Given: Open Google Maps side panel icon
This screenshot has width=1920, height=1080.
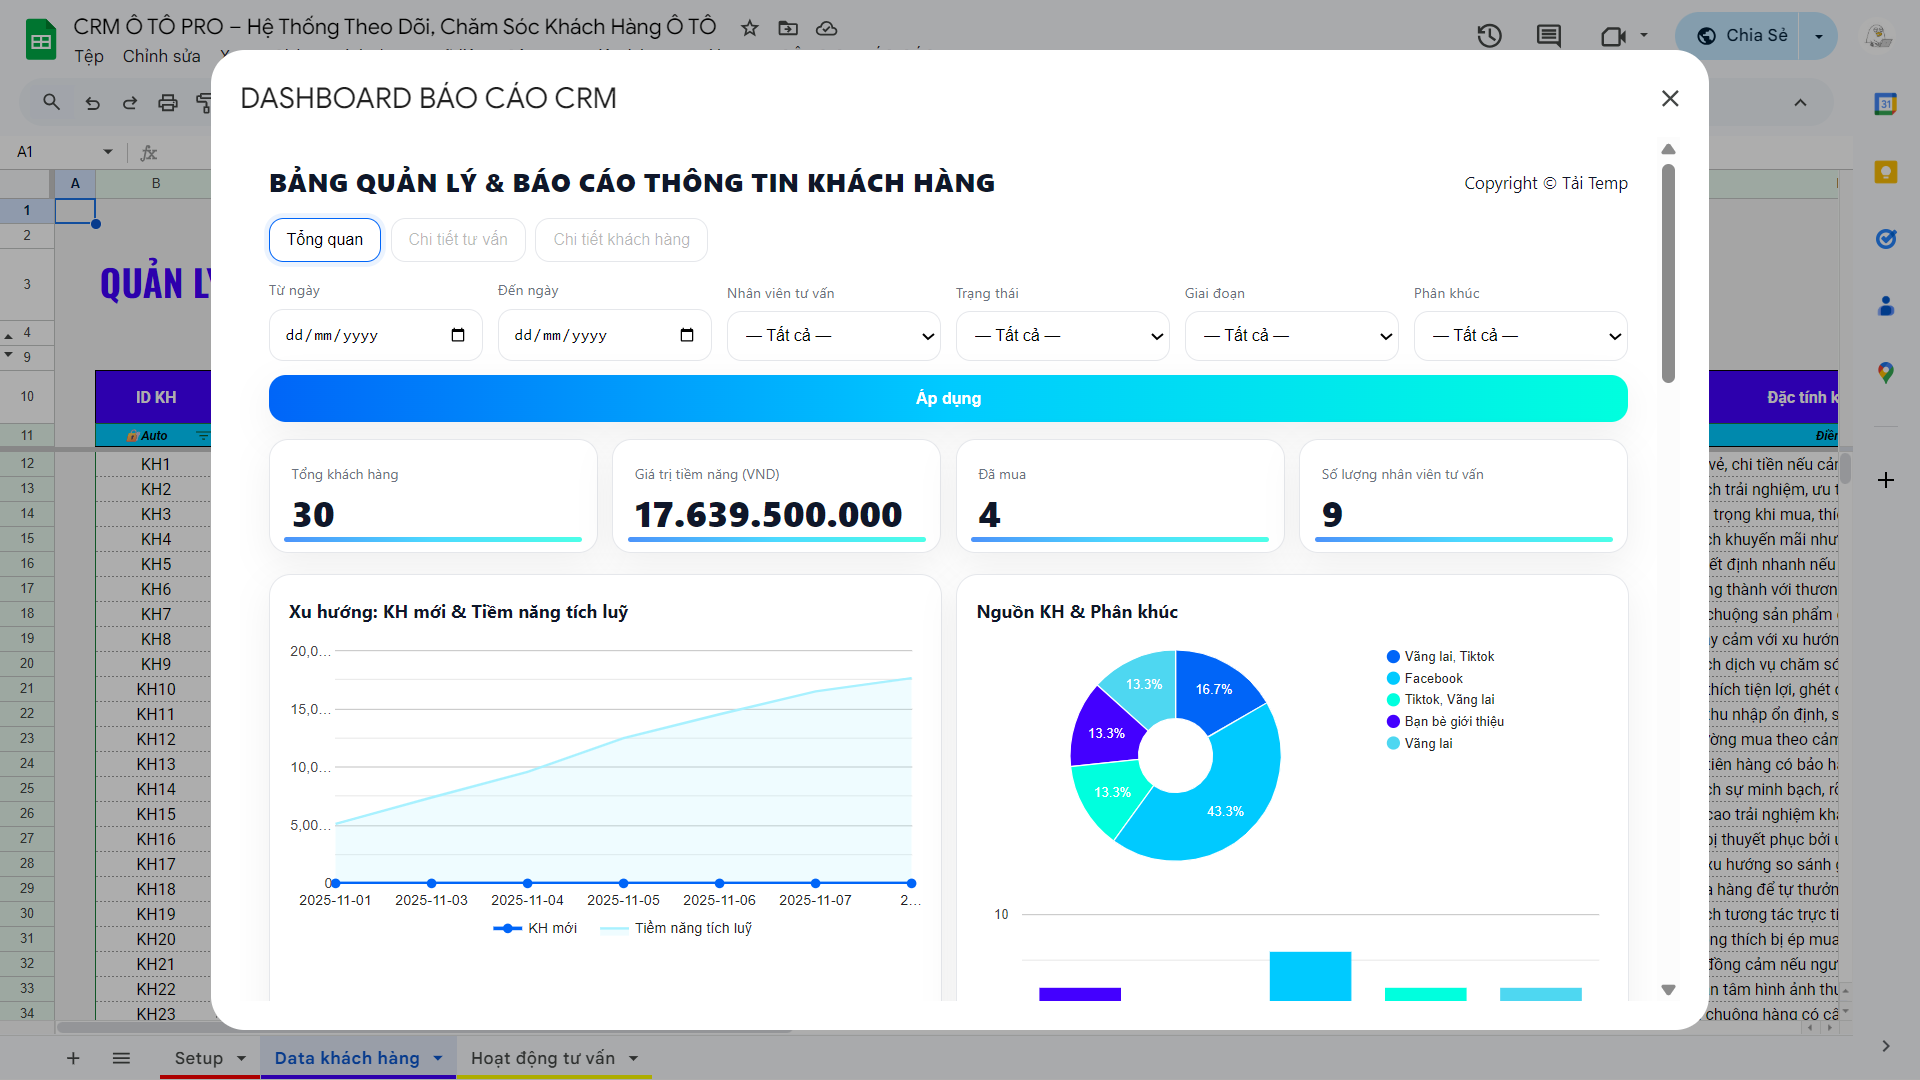Looking at the screenshot, I should tap(1885, 373).
